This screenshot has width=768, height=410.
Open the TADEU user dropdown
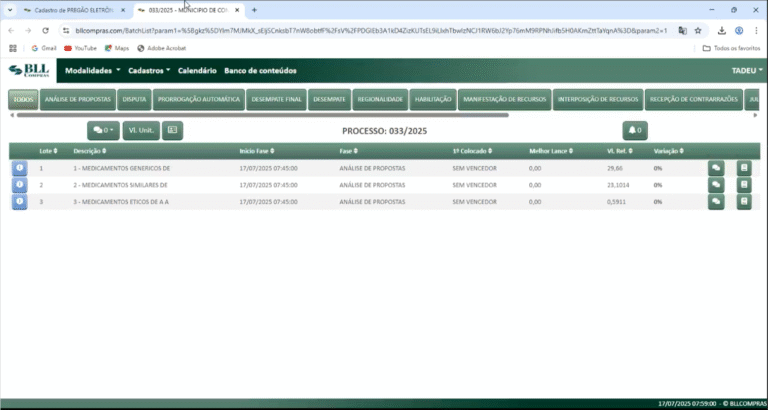(x=747, y=71)
